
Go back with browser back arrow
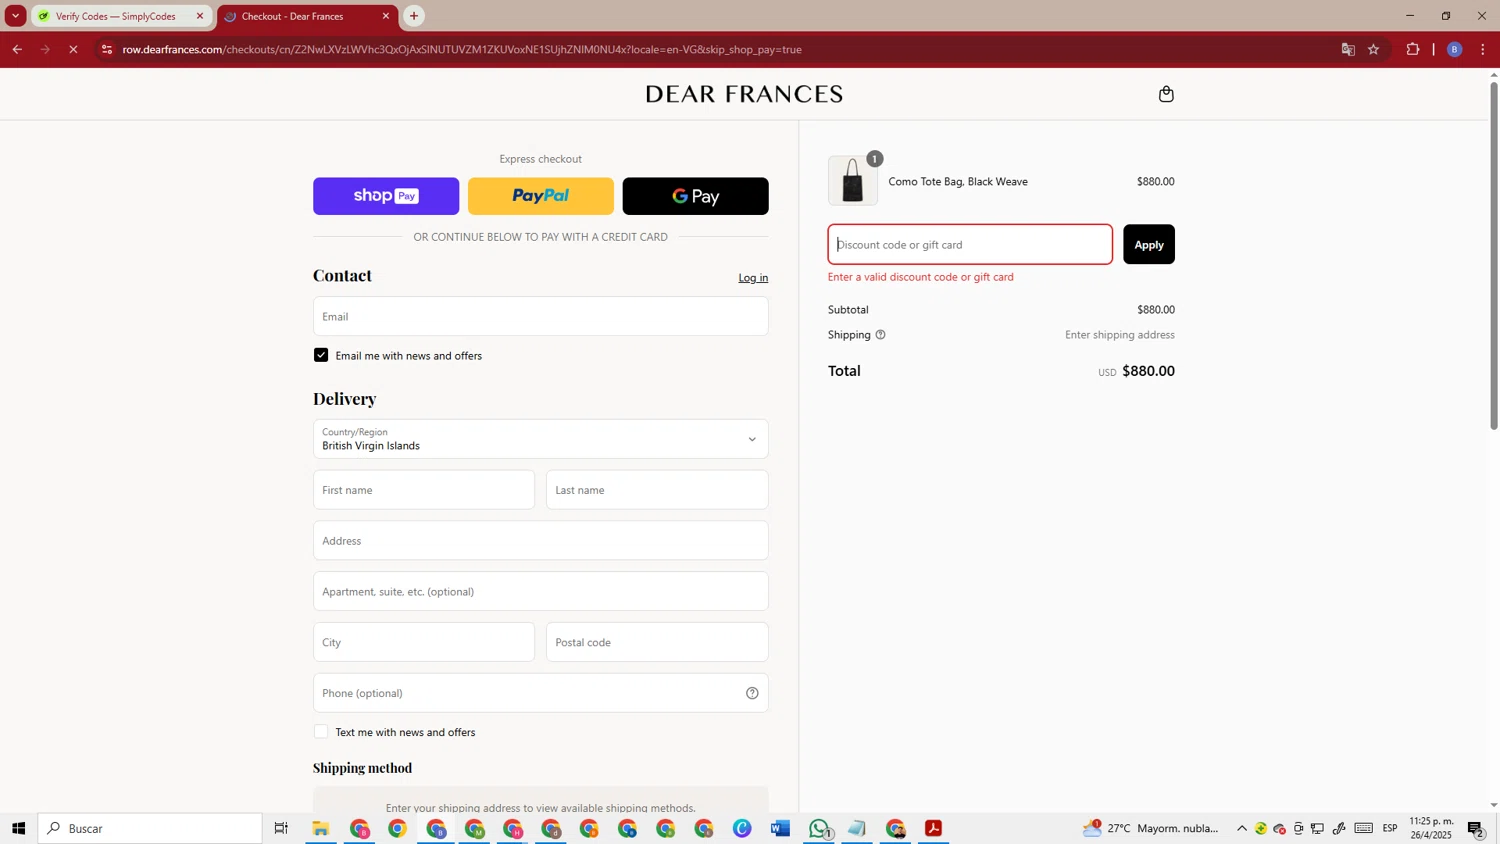click(x=17, y=49)
